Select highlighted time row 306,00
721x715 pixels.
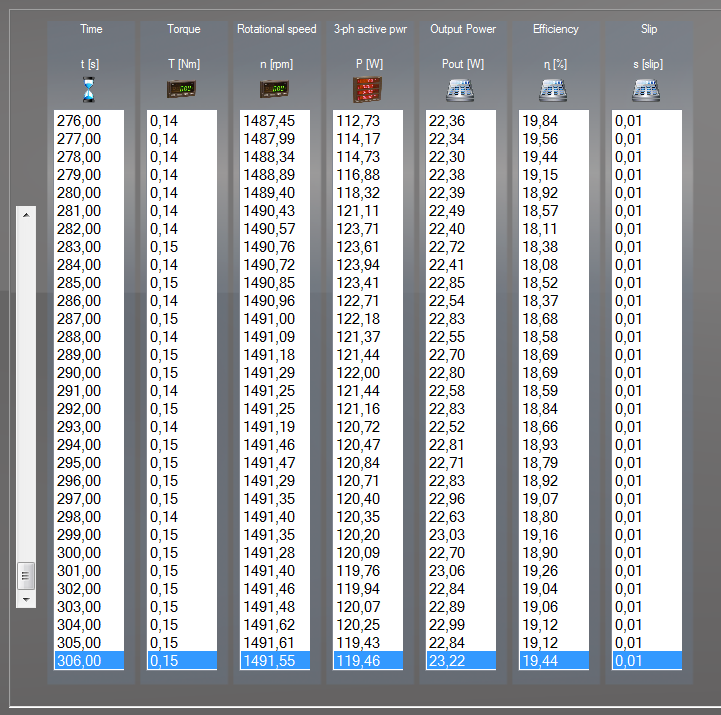coord(89,661)
